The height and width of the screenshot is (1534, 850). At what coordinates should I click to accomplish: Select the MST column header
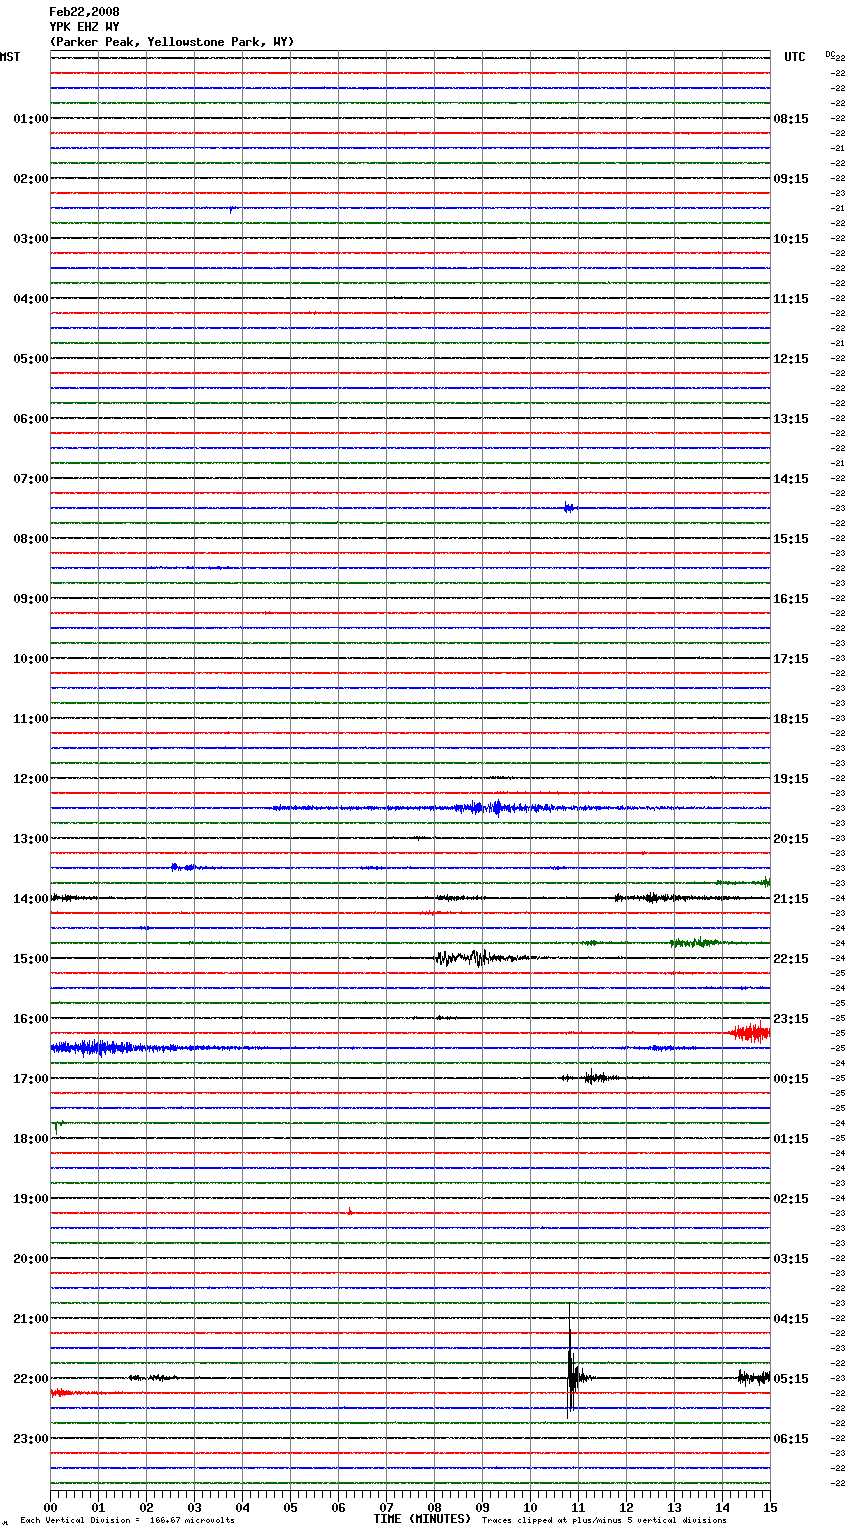(x=10, y=57)
